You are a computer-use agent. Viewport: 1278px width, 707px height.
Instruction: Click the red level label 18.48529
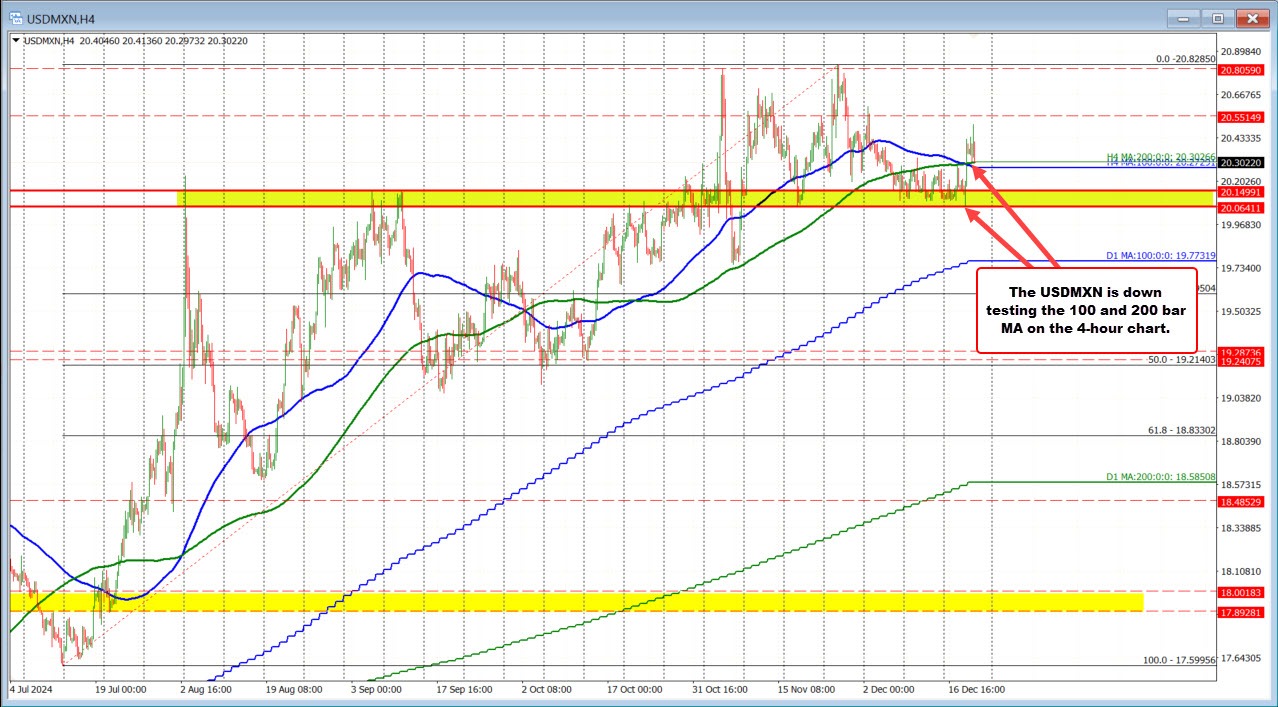point(1243,501)
